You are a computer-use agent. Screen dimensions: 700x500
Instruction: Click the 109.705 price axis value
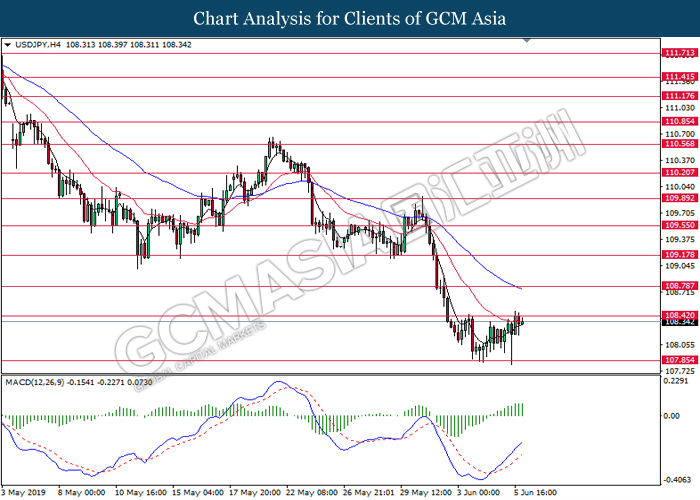pos(680,213)
